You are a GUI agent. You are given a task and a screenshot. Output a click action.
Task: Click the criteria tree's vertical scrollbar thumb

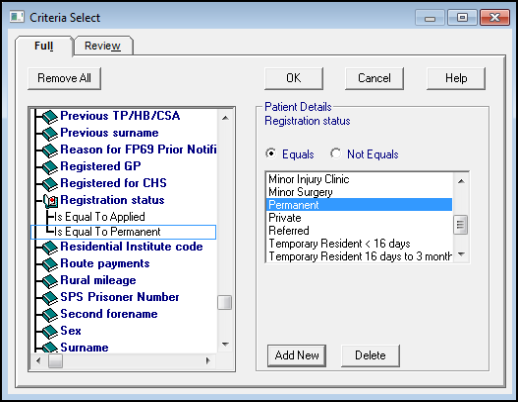click(225, 303)
